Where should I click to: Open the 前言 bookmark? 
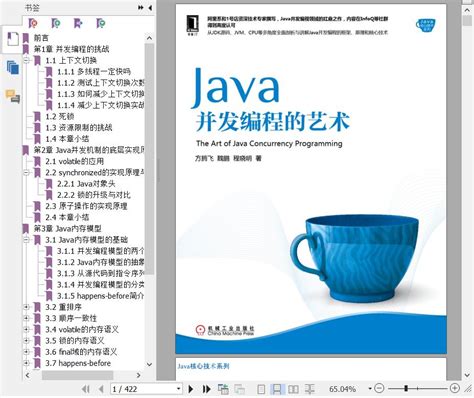[41, 38]
